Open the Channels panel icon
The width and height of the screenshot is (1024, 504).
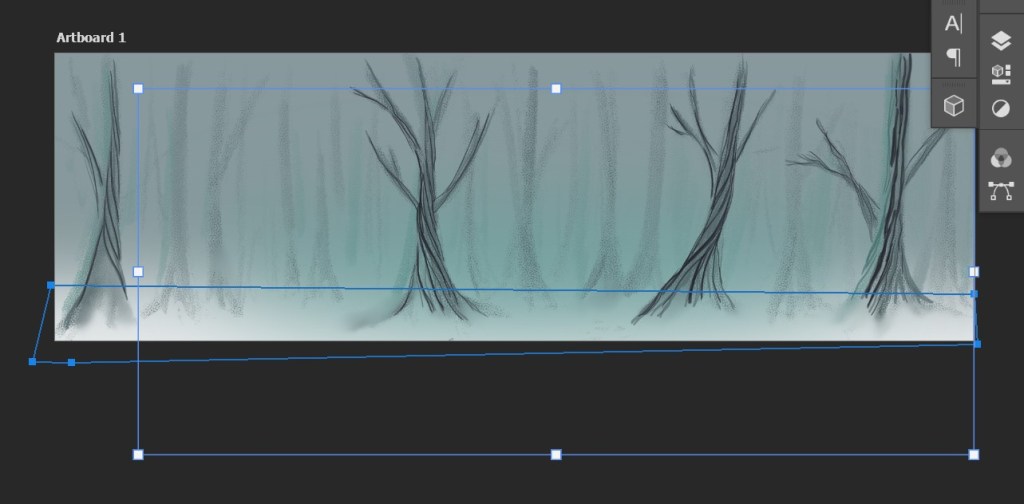click(x=1000, y=158)
